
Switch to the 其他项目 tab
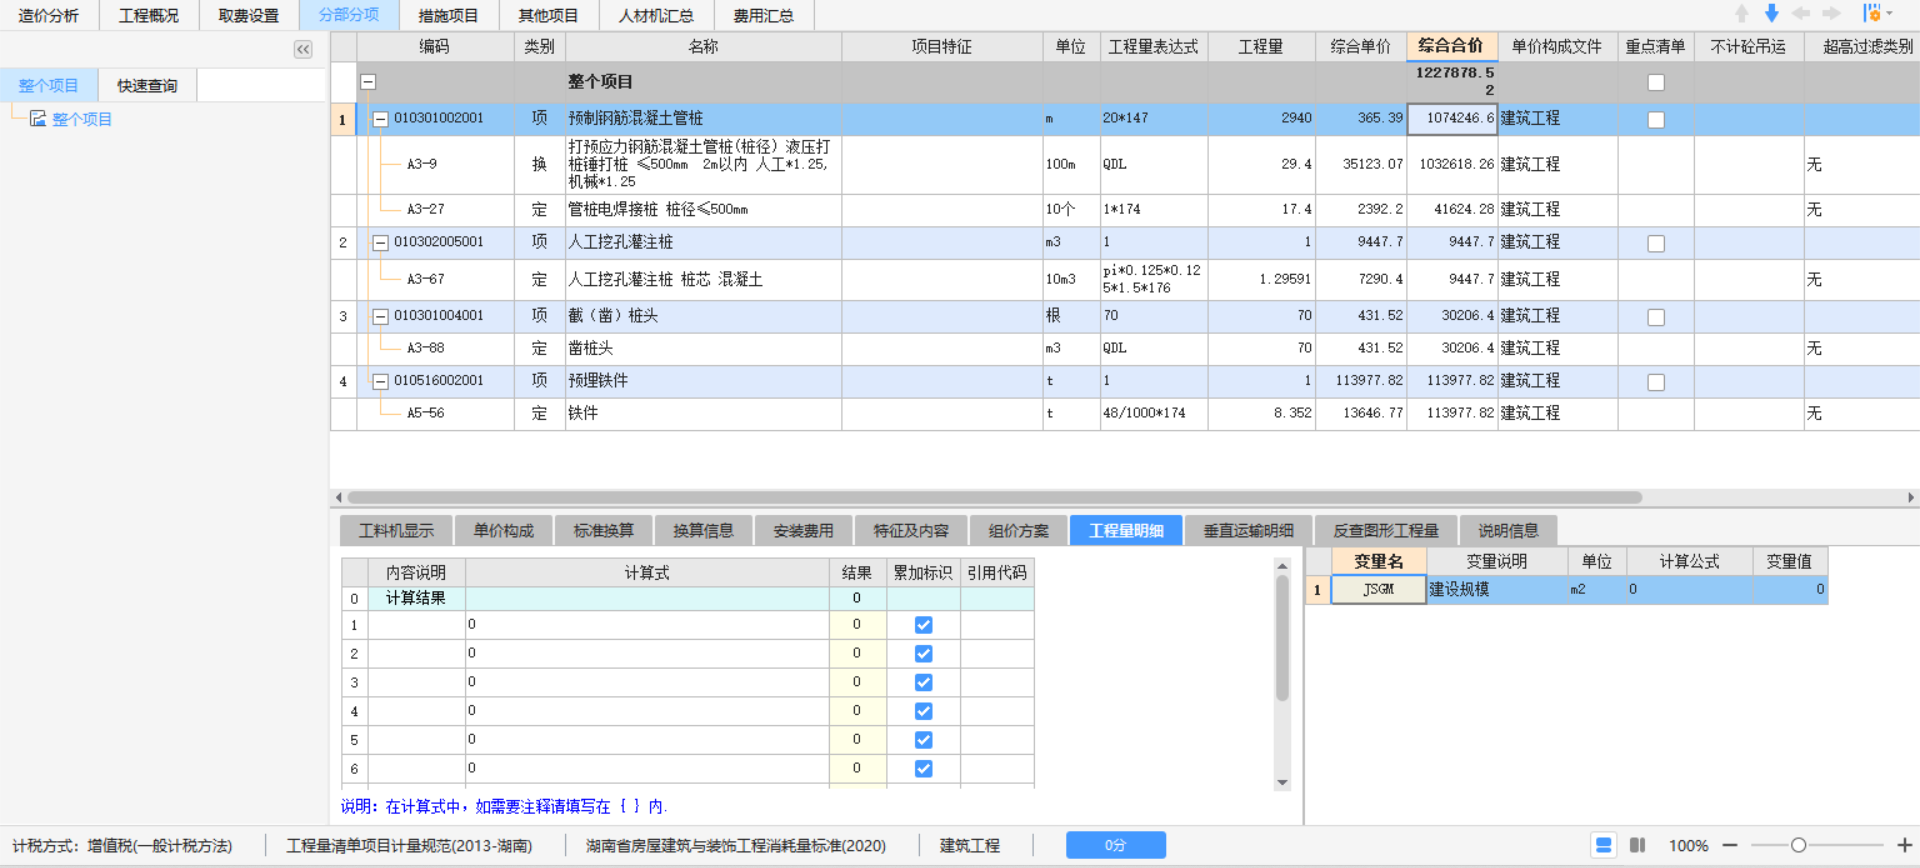(x=548, y=15)
